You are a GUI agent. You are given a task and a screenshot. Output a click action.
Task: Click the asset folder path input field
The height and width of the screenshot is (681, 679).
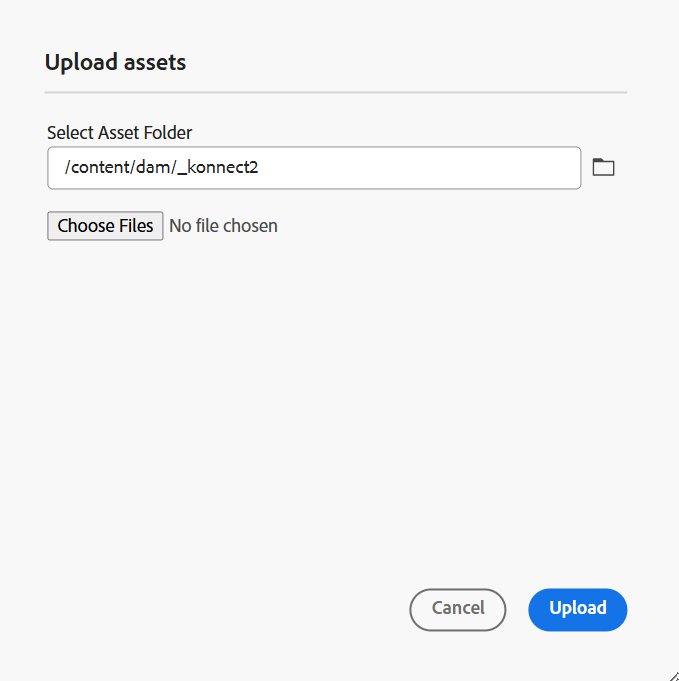tap(314, 168)
